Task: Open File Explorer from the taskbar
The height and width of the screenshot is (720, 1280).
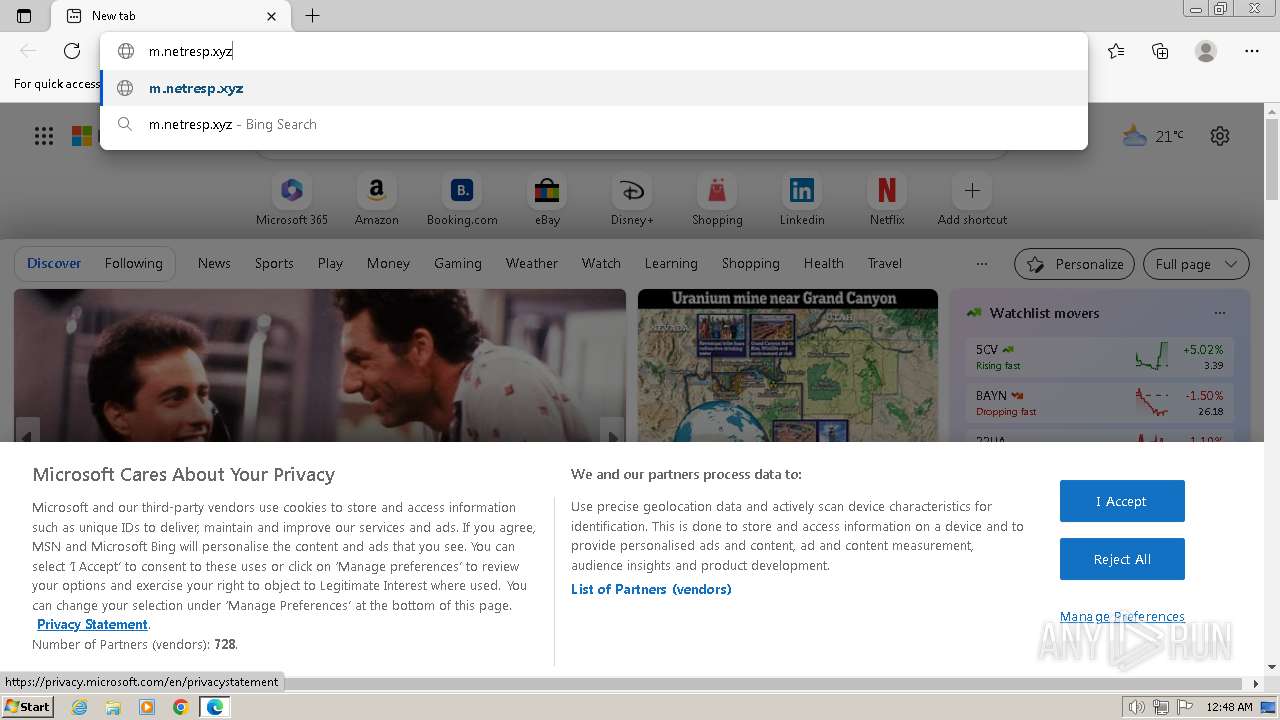Action: point(113,707)
